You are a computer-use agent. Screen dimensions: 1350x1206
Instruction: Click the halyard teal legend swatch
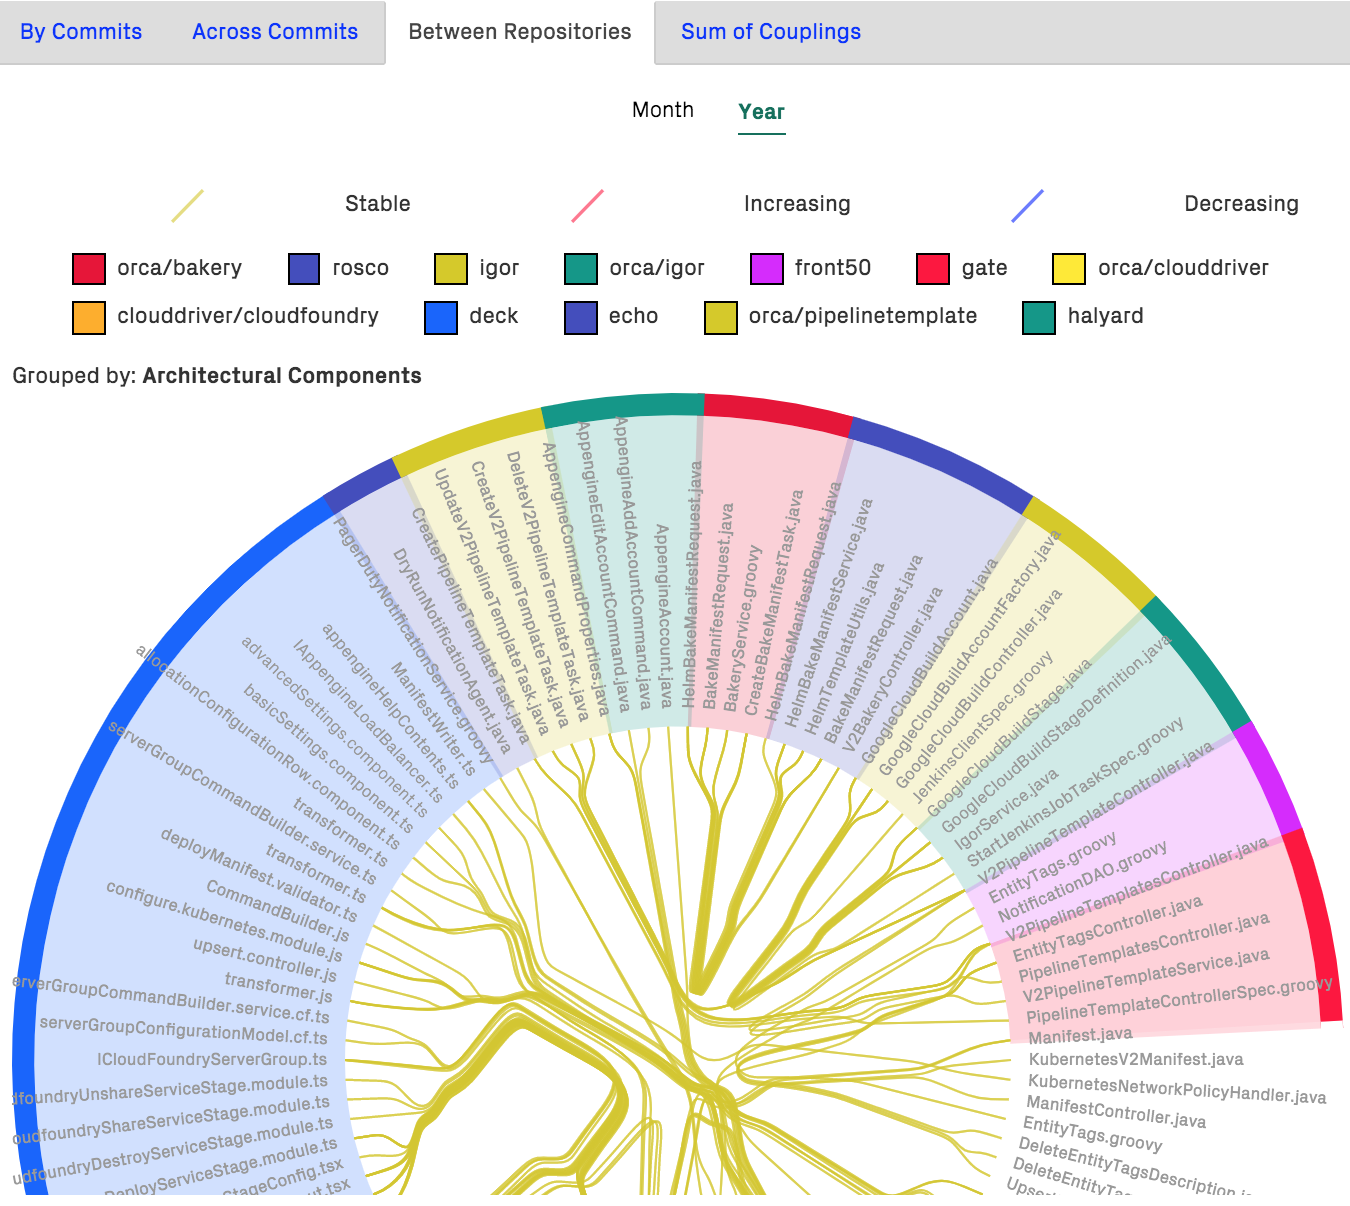click(1039, 317)
